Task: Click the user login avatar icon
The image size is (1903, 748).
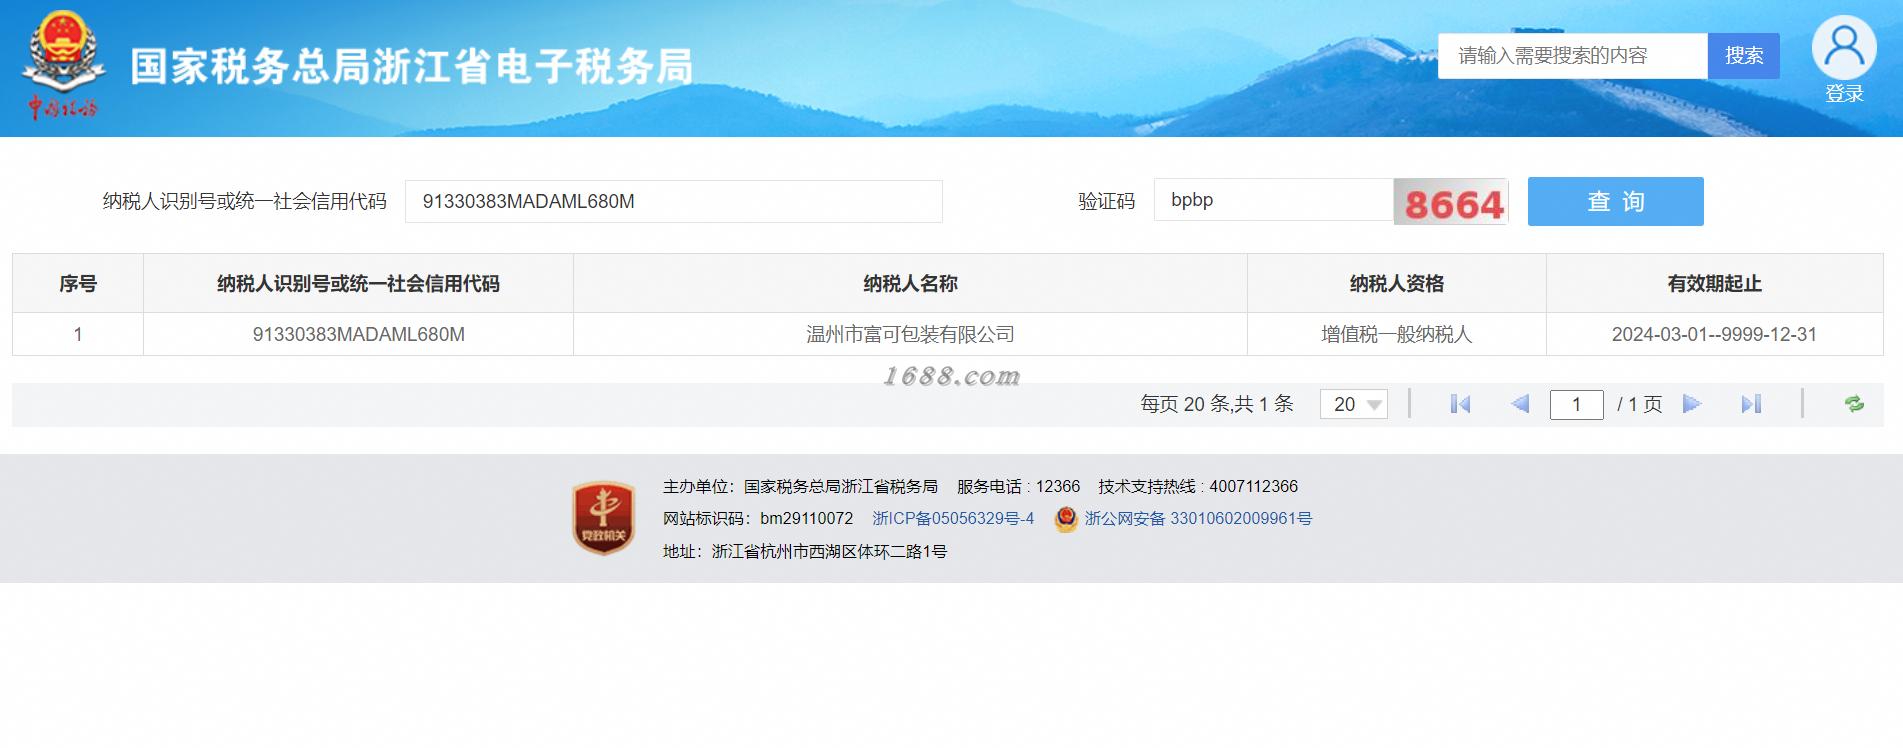Action: pos(1844,47)
